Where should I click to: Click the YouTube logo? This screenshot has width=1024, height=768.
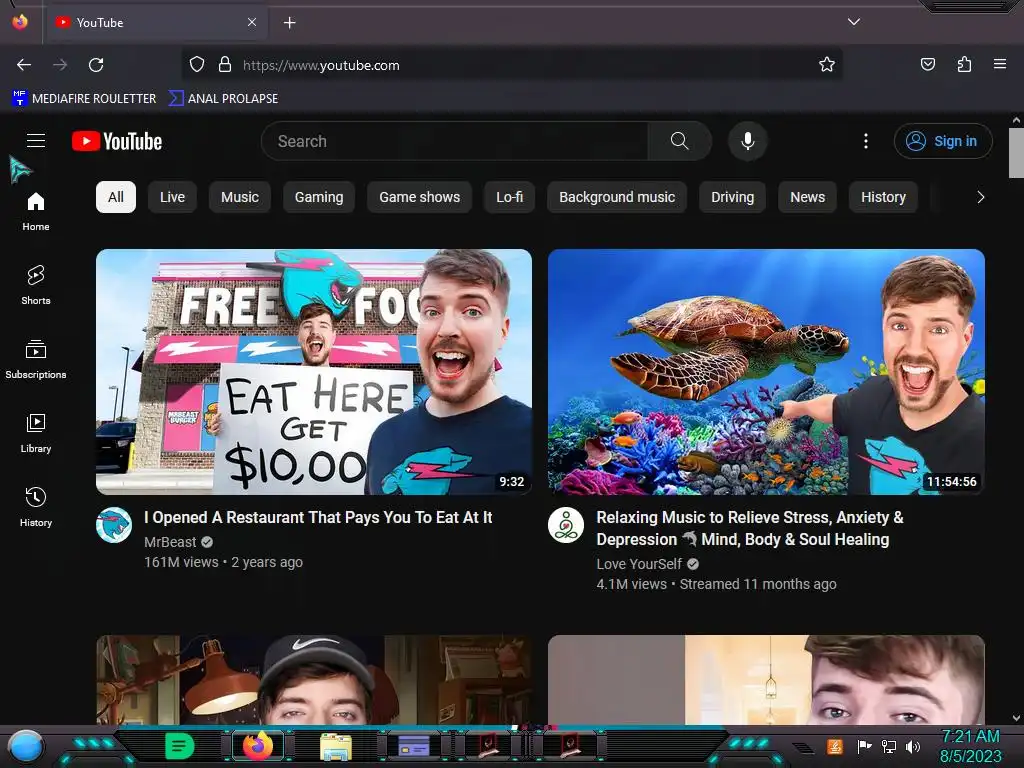click(x=117, y=141)
